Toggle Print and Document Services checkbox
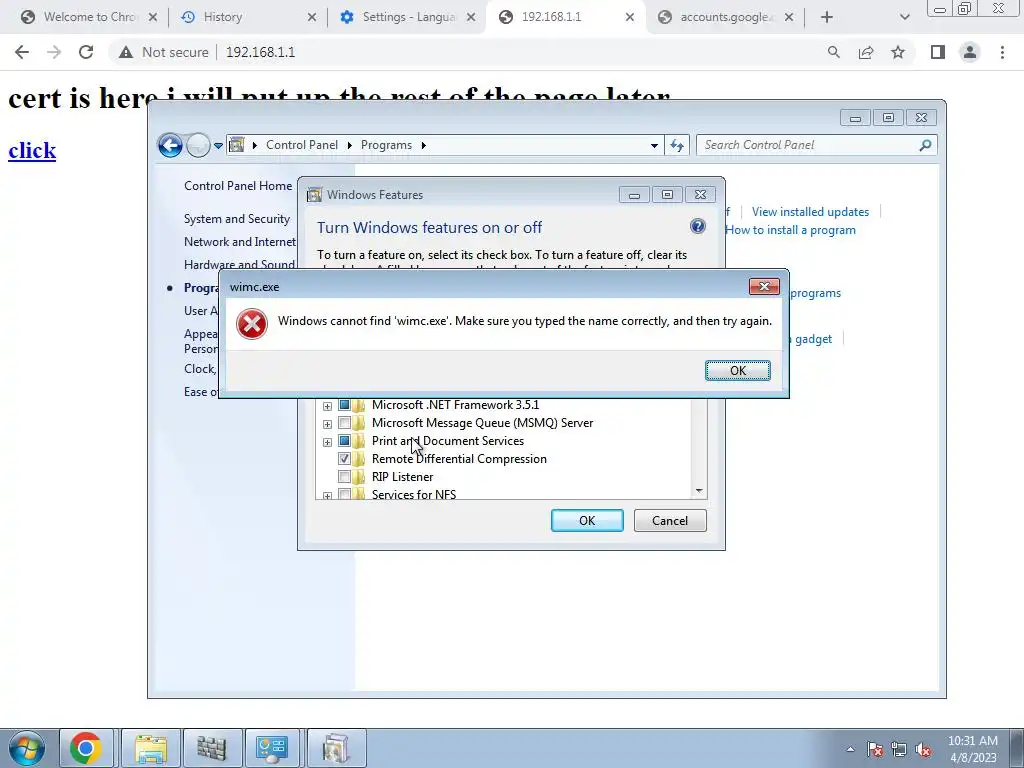The image size is (1024, 768). click(344, 441)
